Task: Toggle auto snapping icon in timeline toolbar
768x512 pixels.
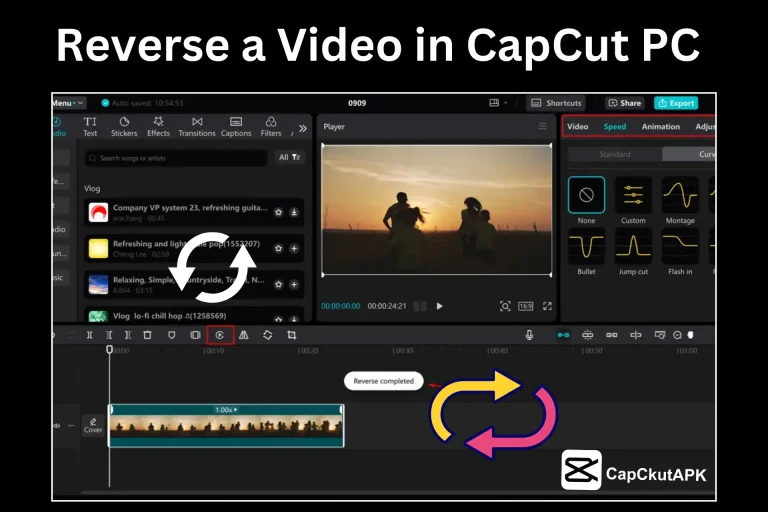Action: coord(587,335)
